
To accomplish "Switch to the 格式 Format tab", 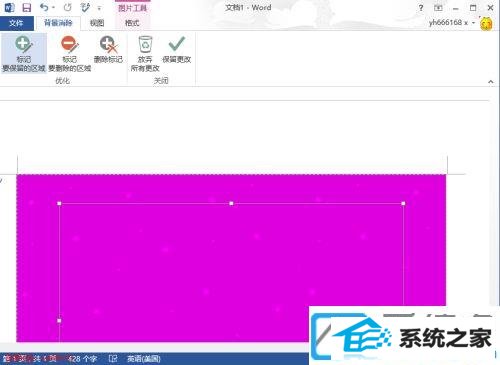I will pyautogui.click(x=132, y=23).
